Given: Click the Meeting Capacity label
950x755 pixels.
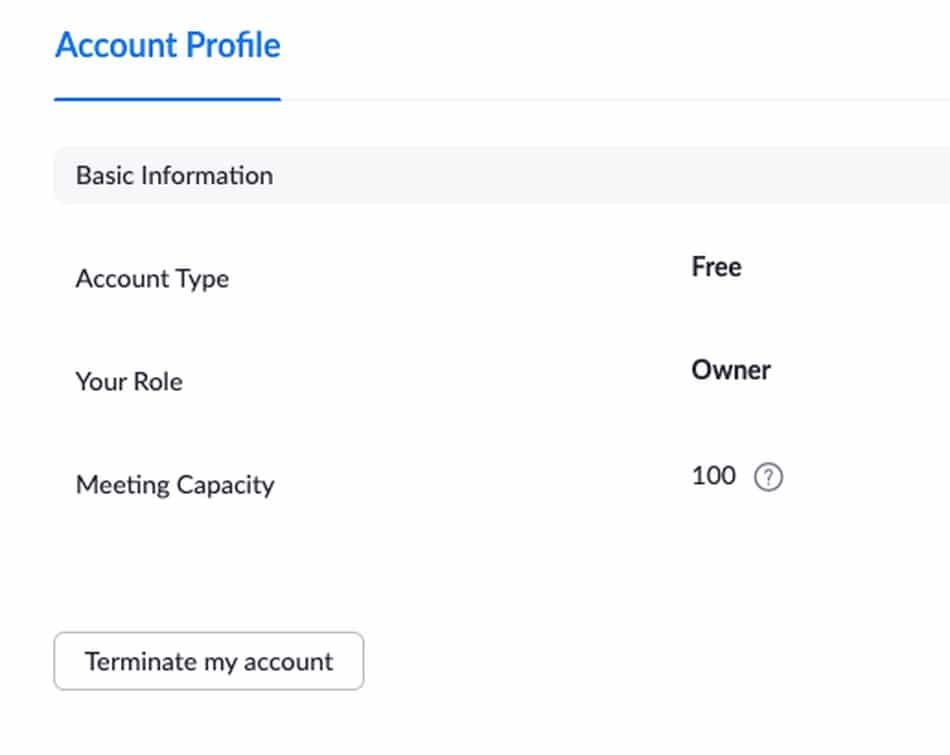Looking at the screenshot, I should point(175,485).
